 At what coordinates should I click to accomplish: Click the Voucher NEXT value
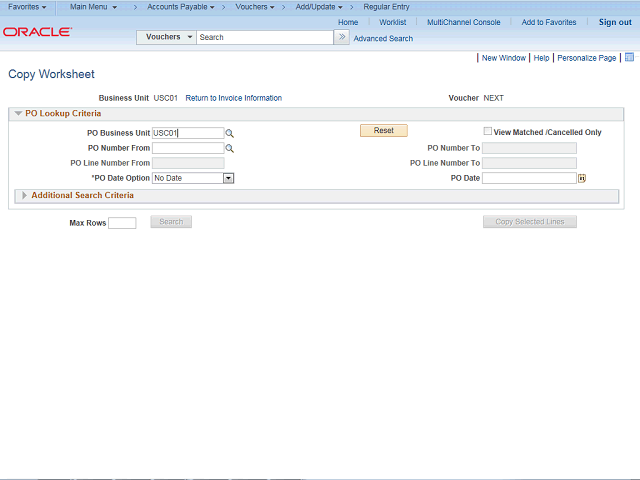493,98
